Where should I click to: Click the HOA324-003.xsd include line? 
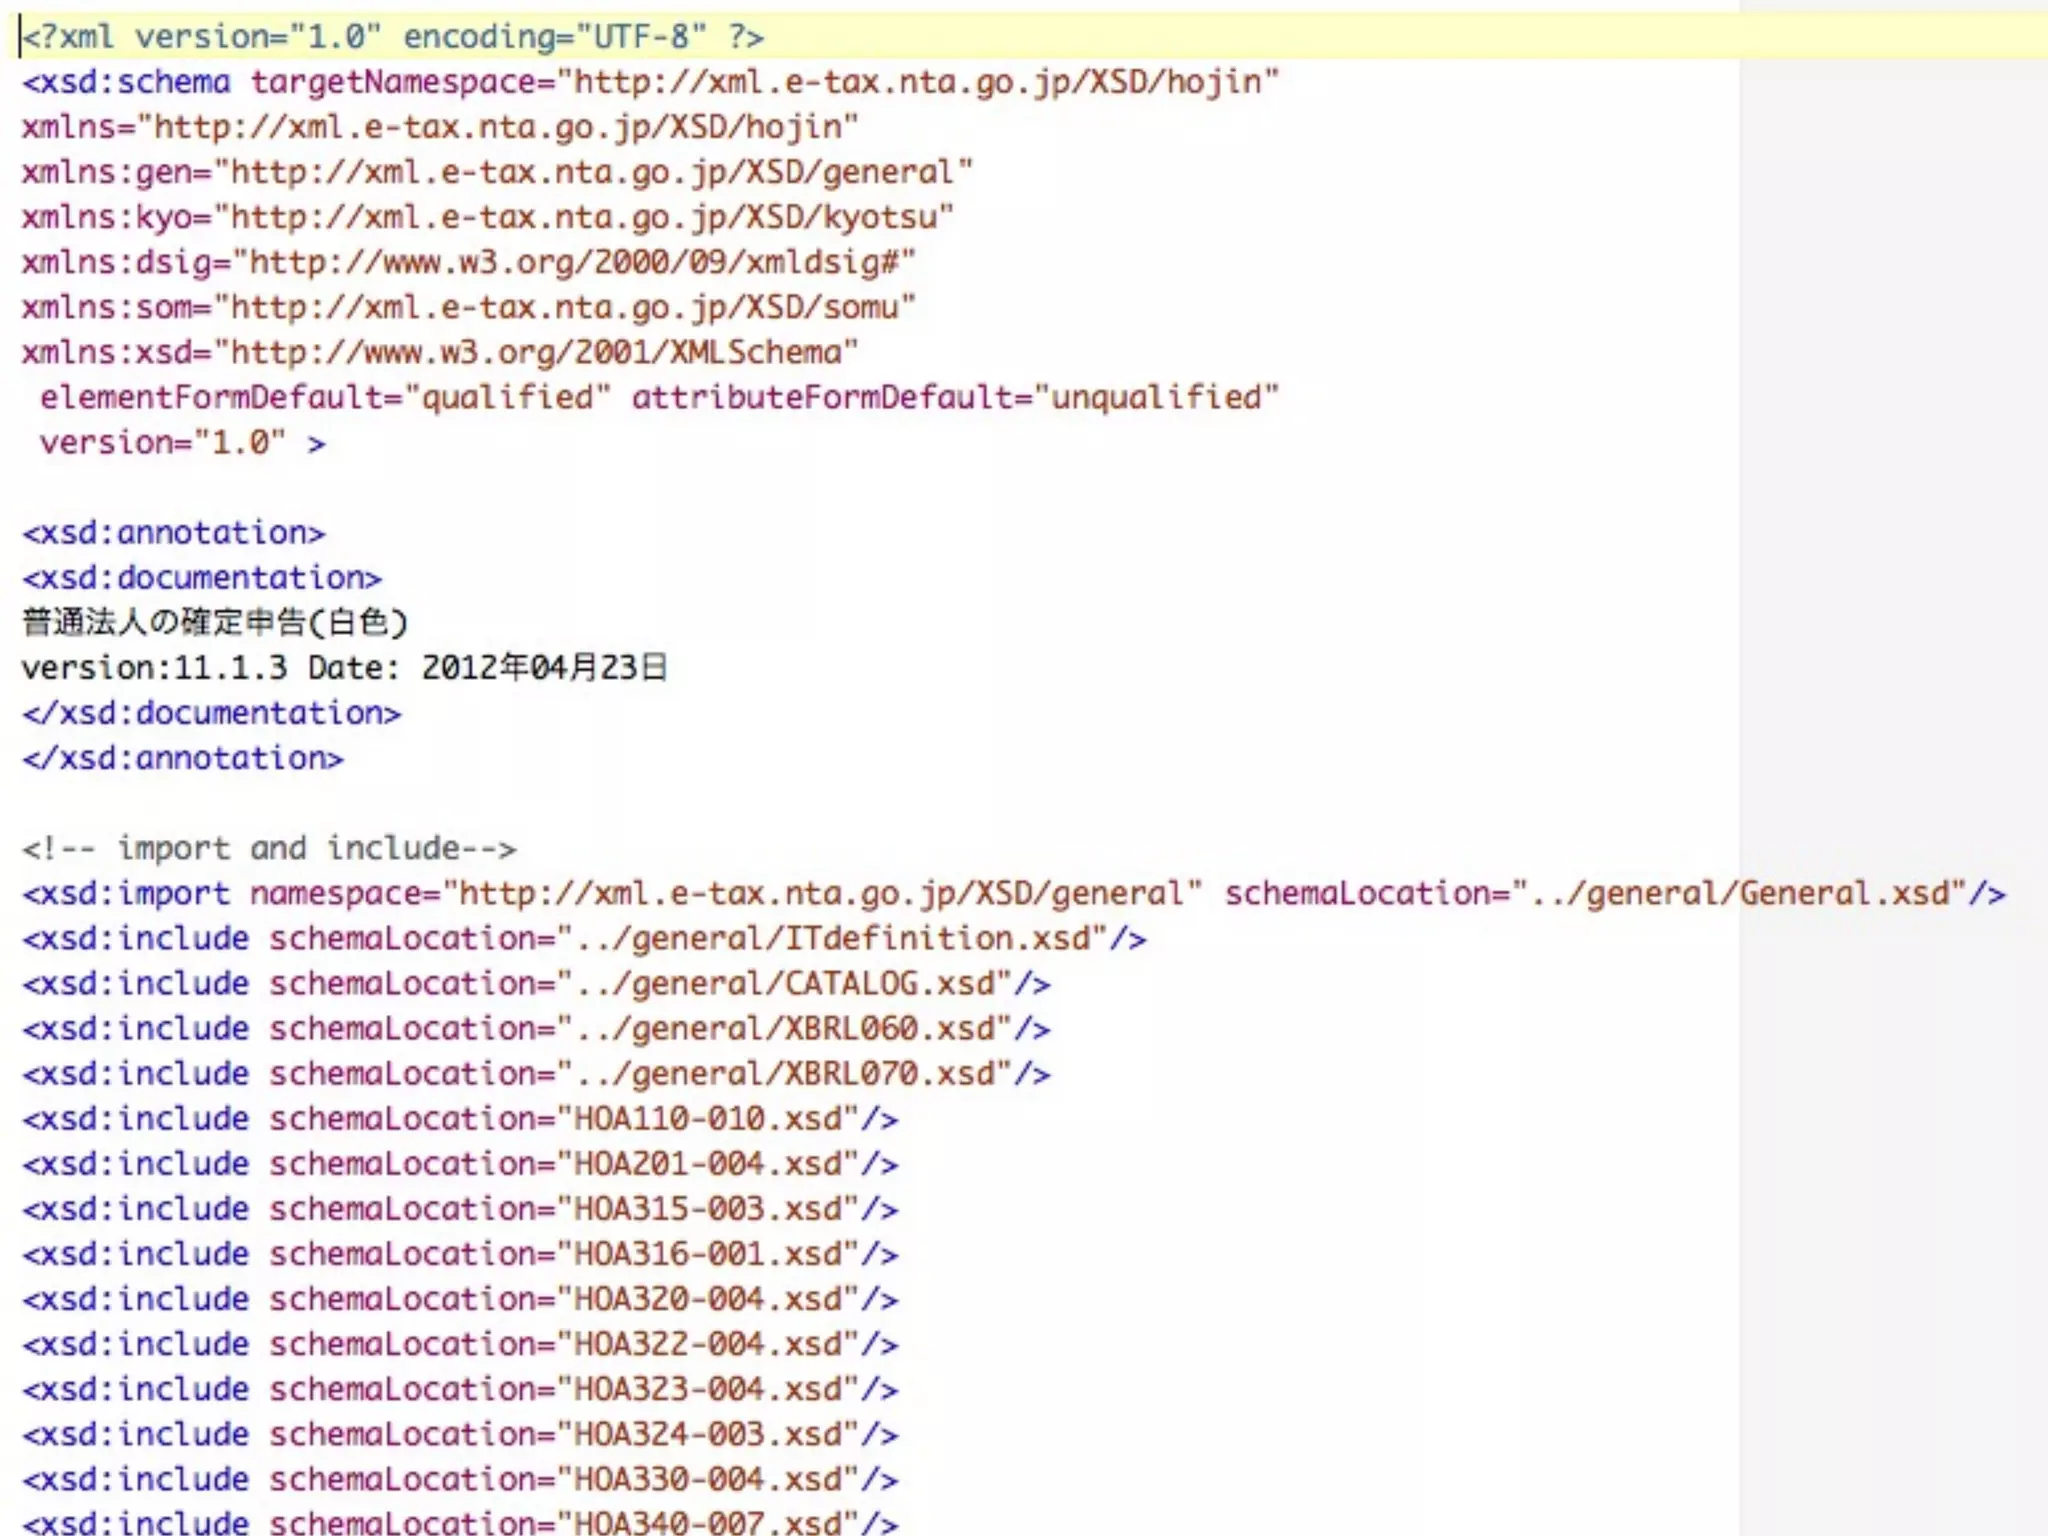click(x=460, y=1434)
